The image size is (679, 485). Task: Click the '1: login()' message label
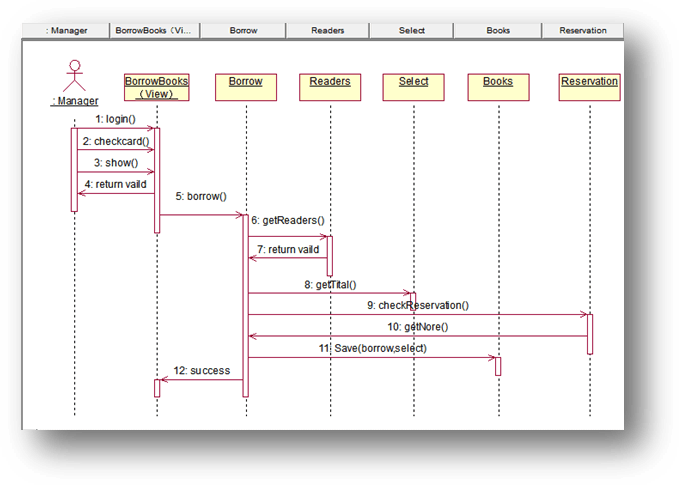coord(115,119)
